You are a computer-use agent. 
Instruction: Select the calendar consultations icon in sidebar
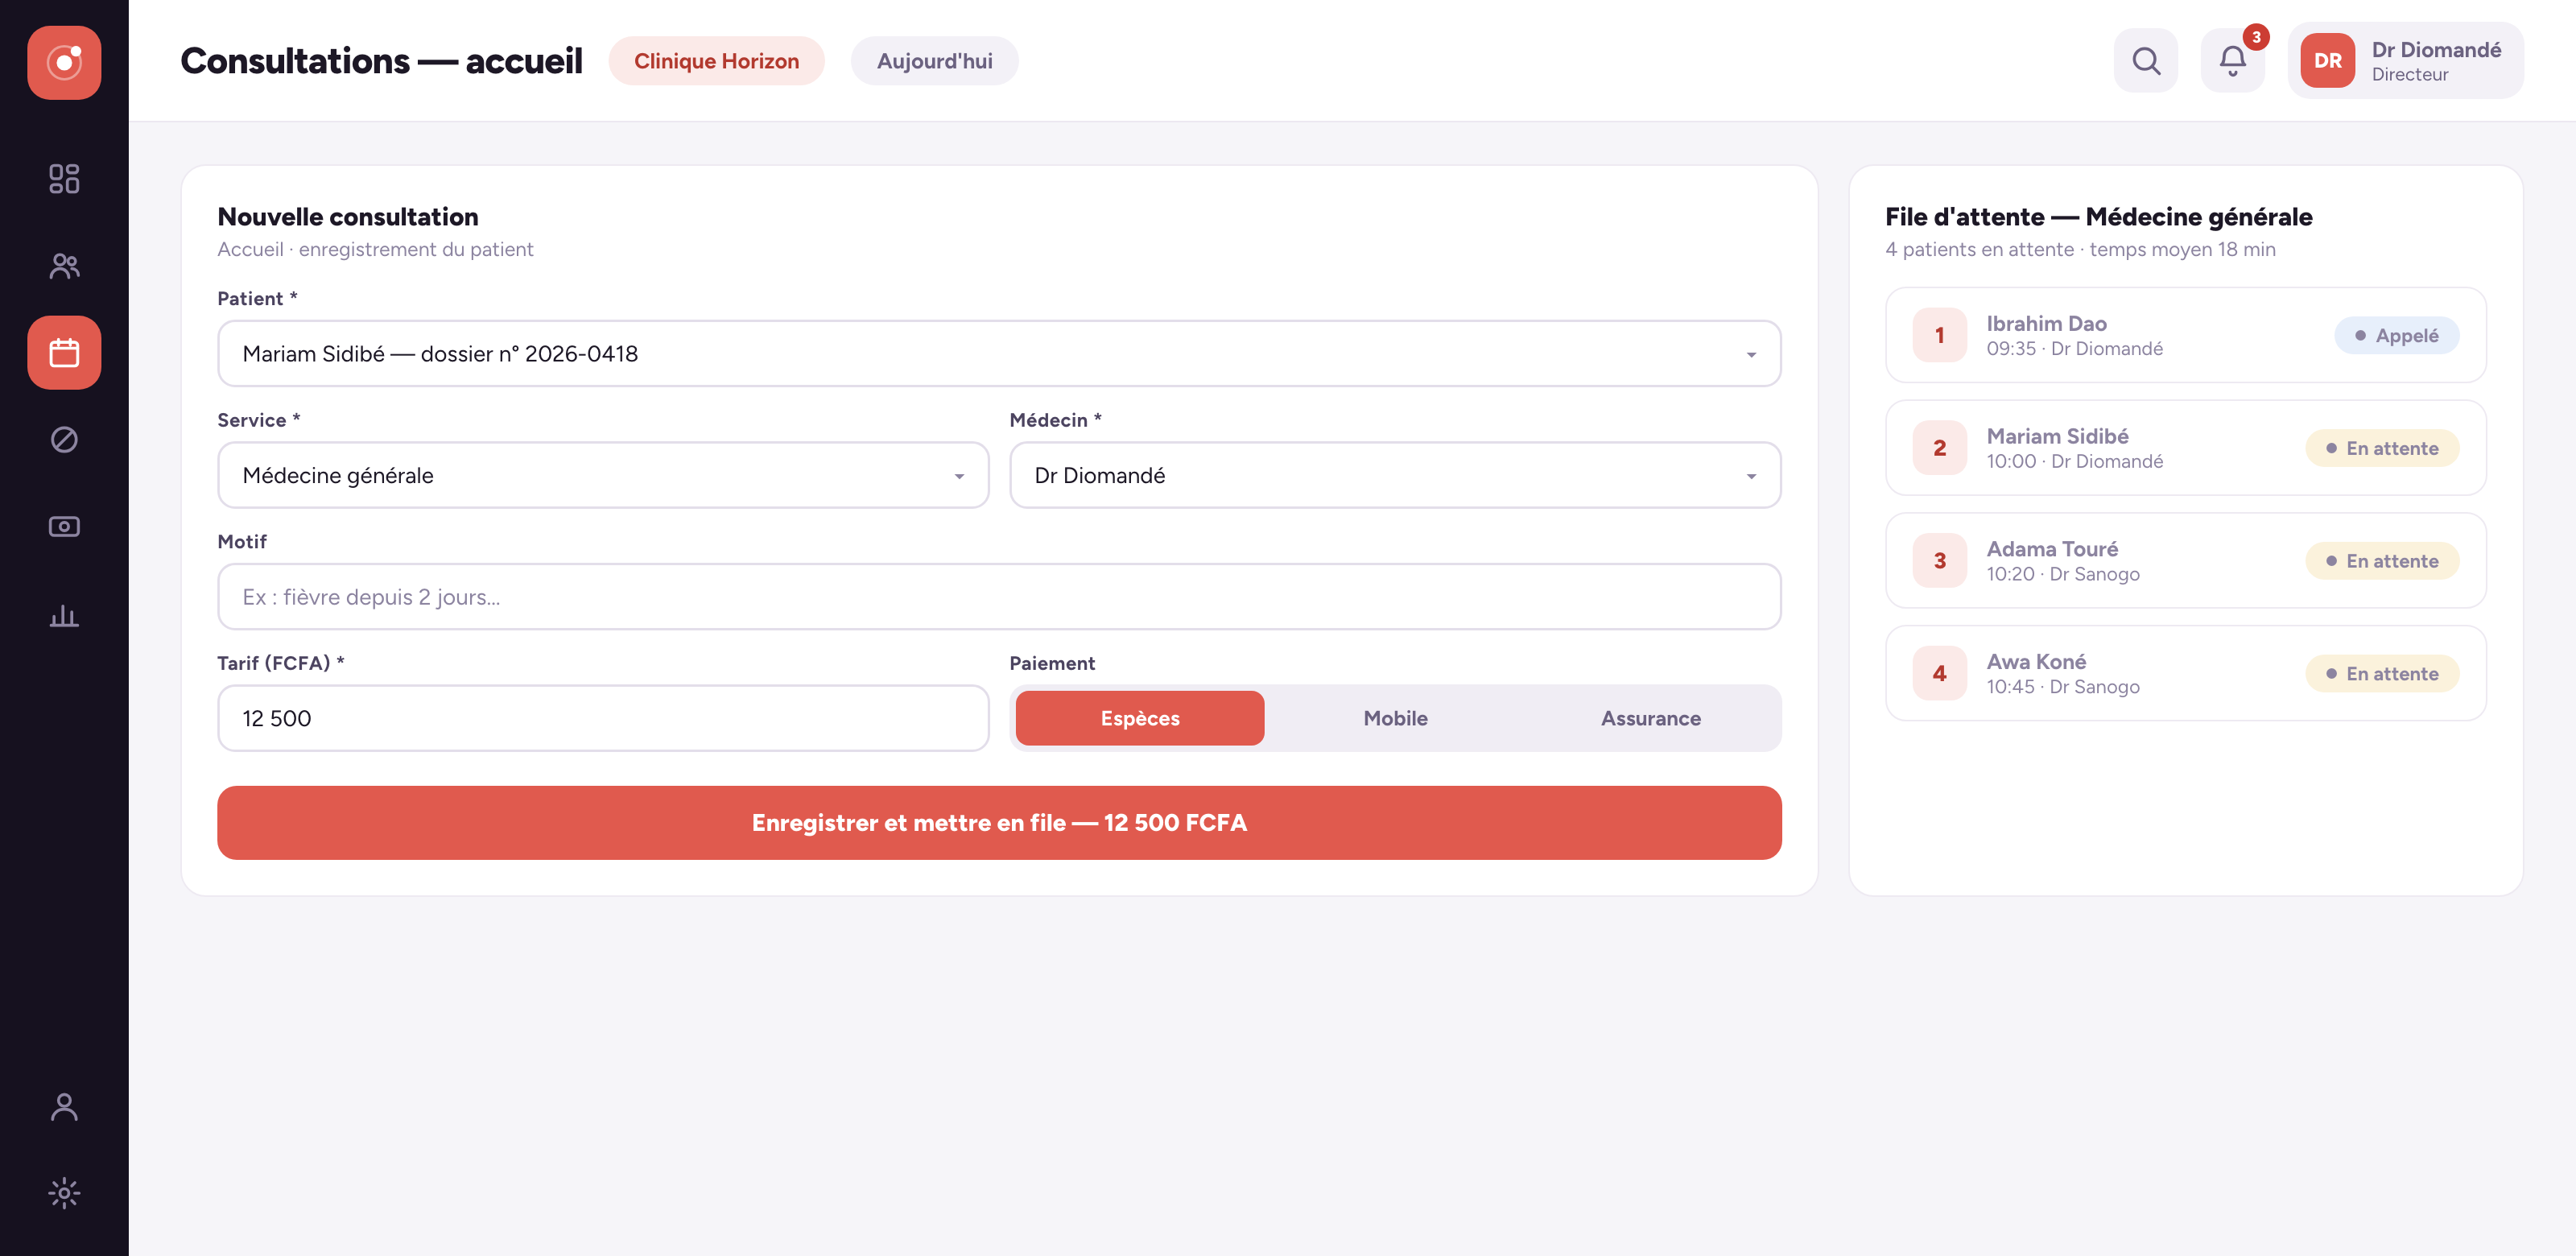point(64,352)
